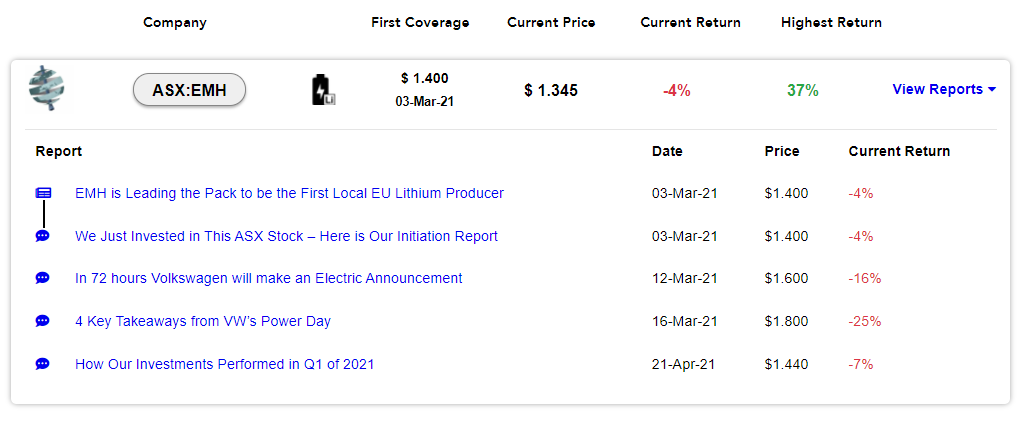Open '4 Key Takeaways from VW's Power Day'

pos(203,321)
